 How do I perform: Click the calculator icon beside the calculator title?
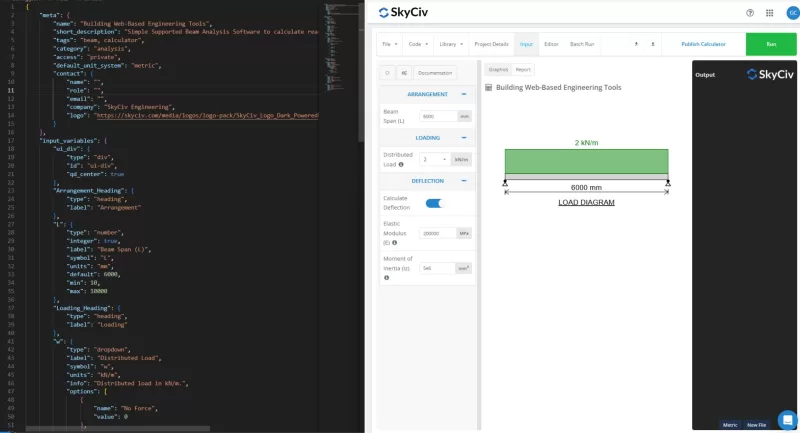(489, 88)
